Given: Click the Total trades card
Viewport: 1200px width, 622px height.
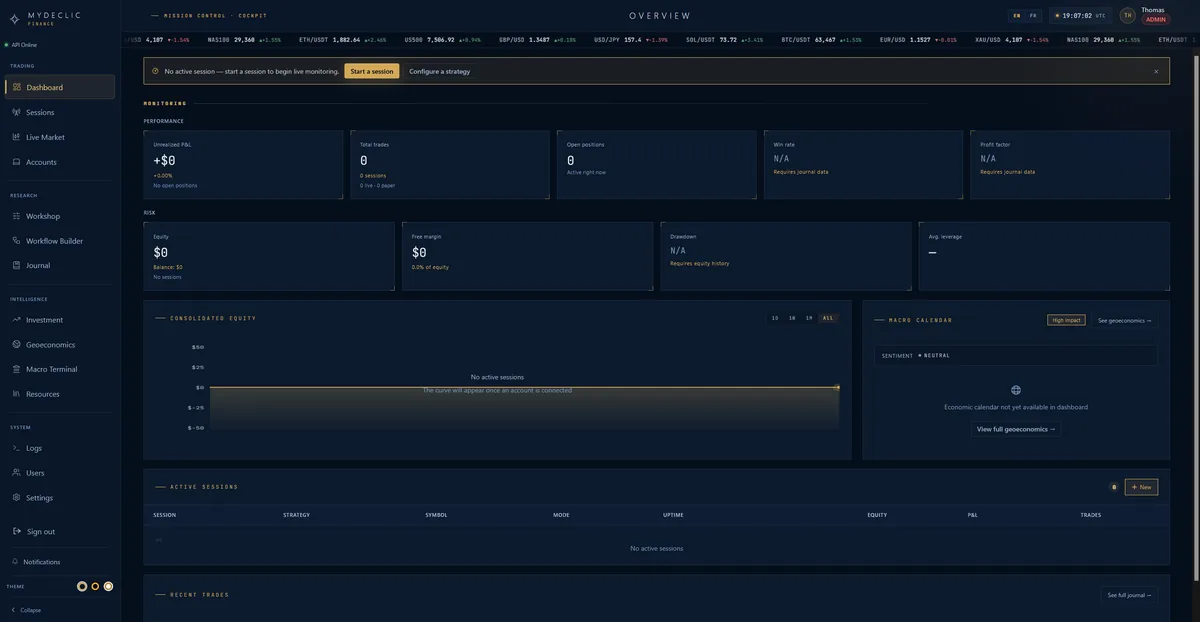Looking at the screenshot, I should [450, 164].
